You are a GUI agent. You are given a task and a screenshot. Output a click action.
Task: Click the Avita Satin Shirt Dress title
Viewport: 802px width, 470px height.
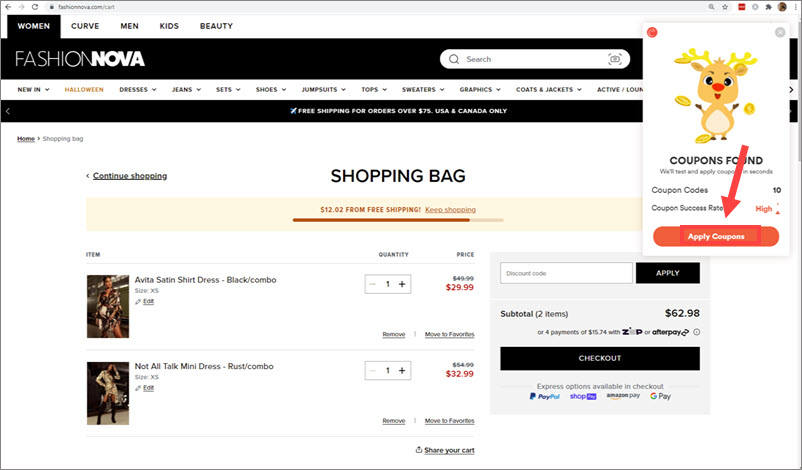click(205, 280)
